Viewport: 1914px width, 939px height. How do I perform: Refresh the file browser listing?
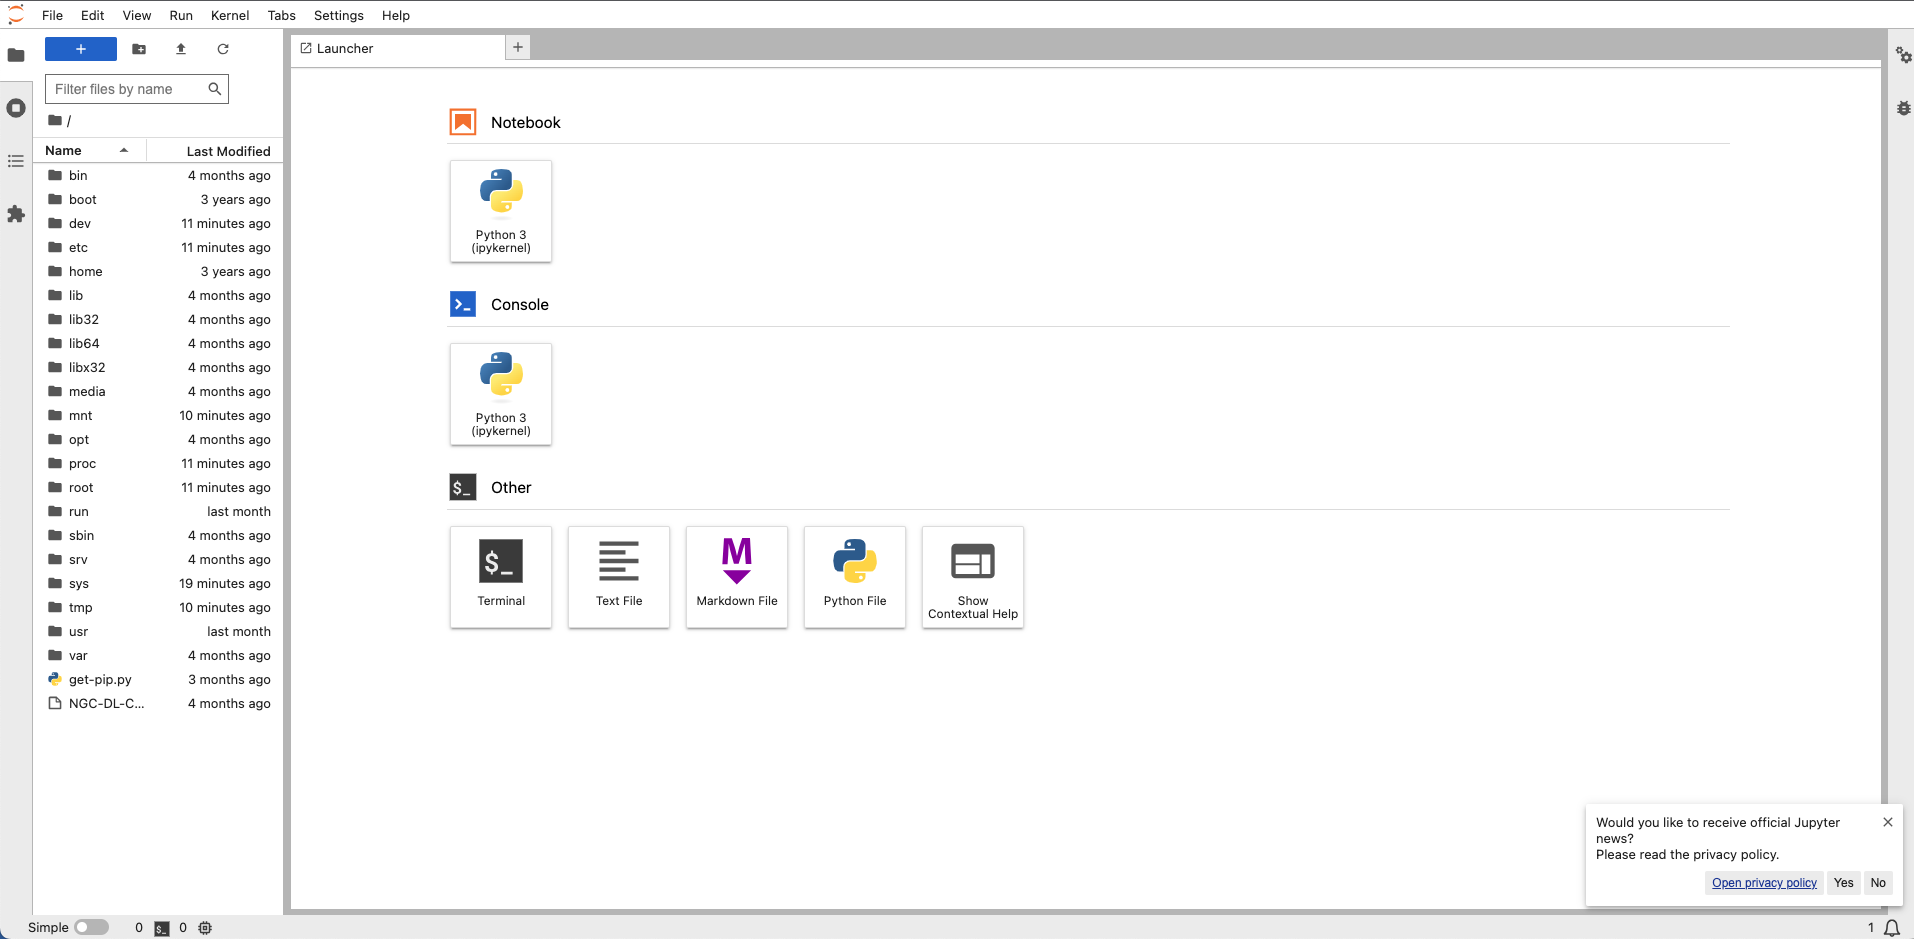point(223,49)
